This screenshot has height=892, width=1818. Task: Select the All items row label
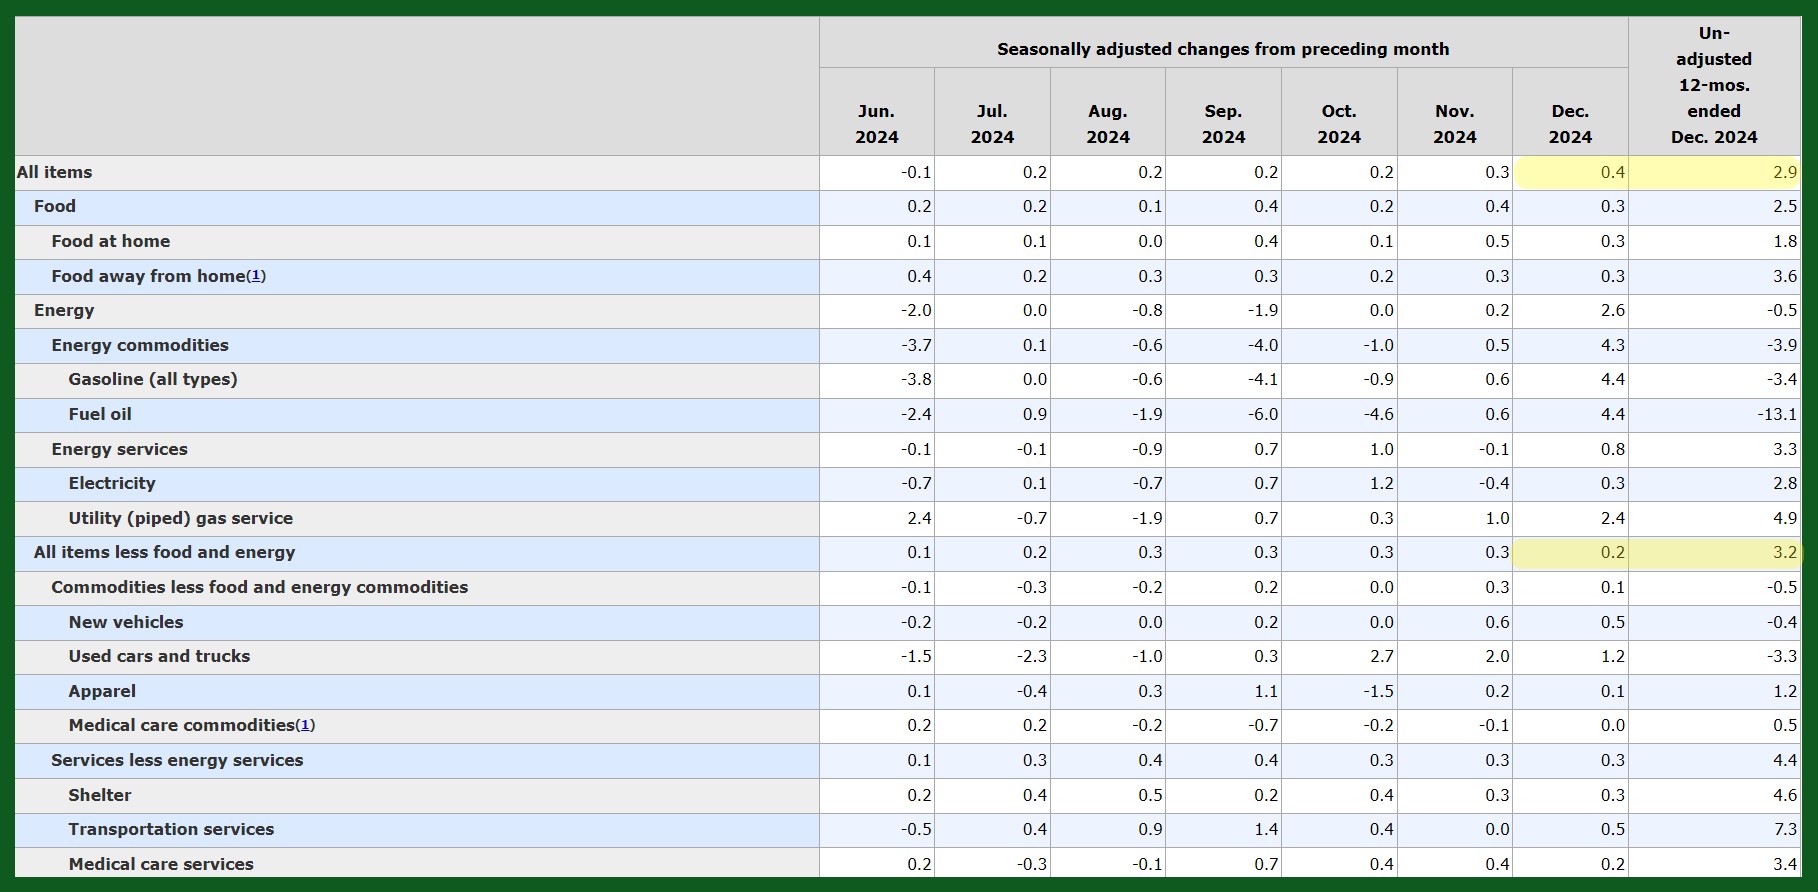click(54, 172)
